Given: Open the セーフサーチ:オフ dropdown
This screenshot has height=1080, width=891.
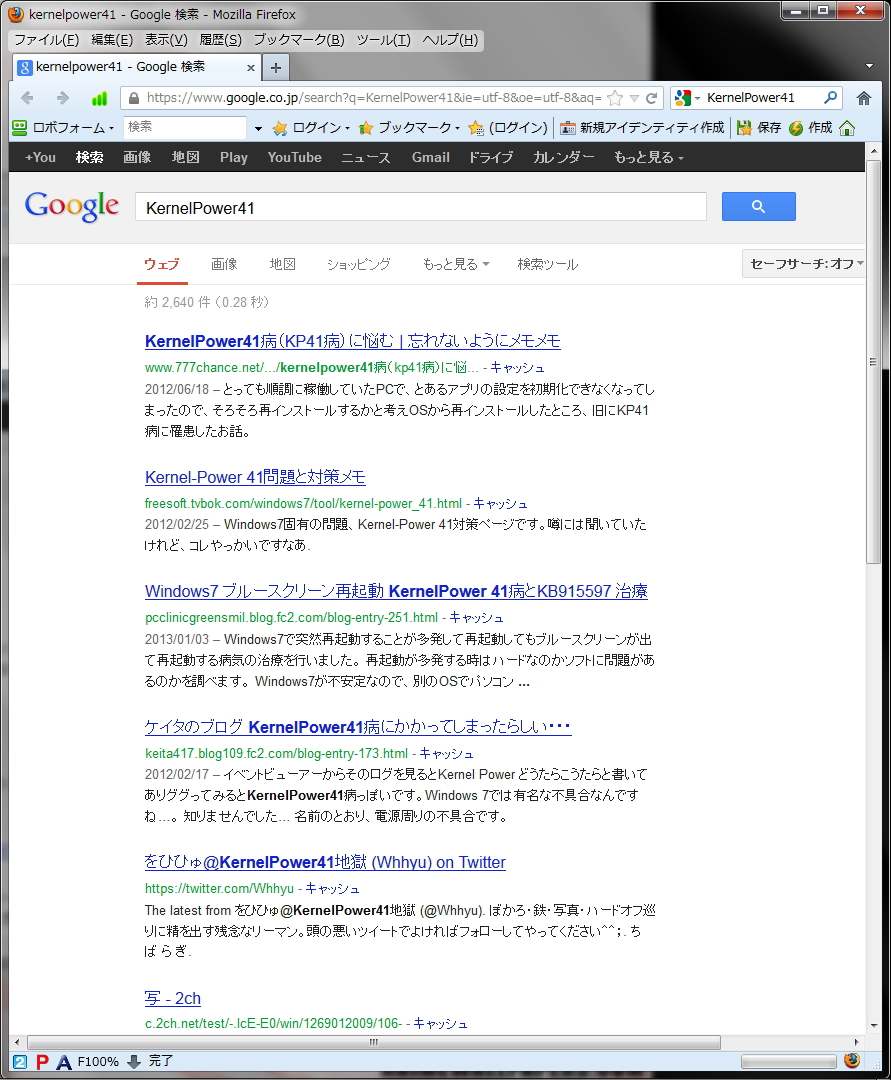Looking at the screenshot, I should [x=806, y=264].
